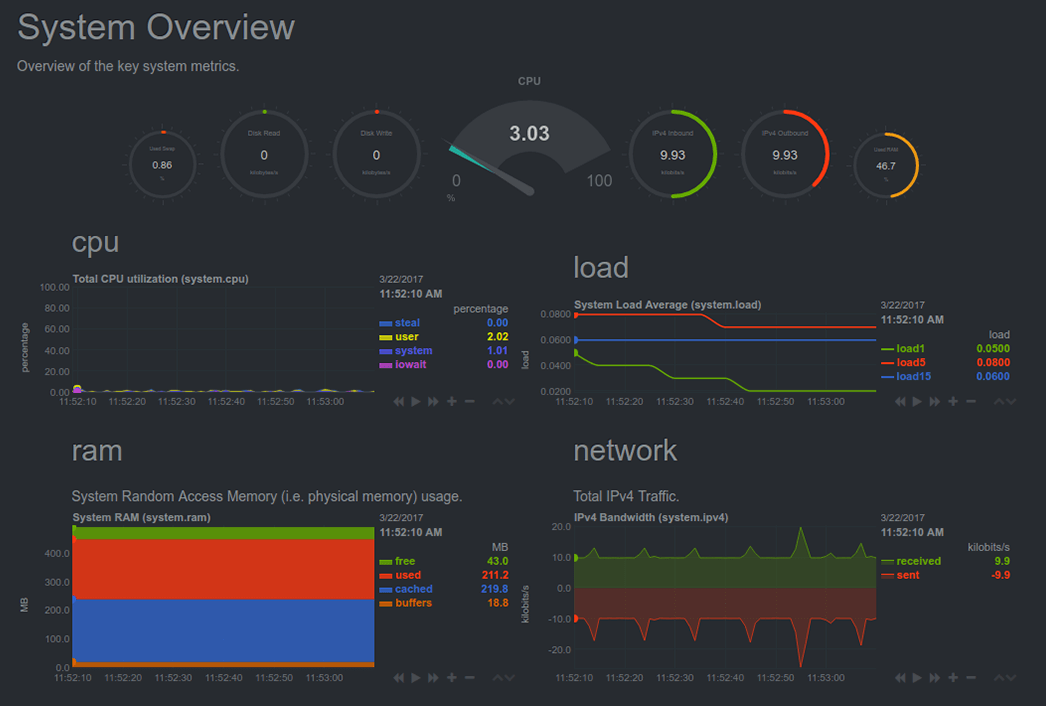1046x706 pixels.
Task: Toggle the cached dimension in RAM legend
Action: click(406, 589)
